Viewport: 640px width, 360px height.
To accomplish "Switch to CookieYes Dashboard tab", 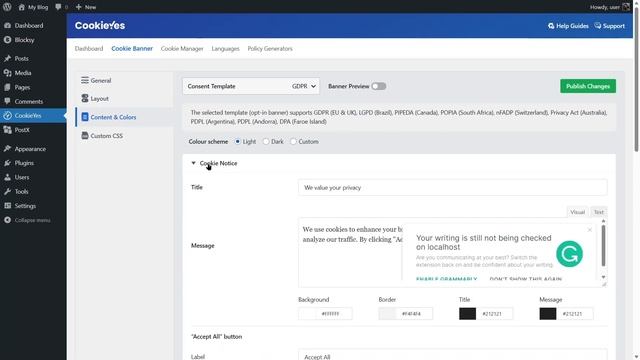I will 89,49.
